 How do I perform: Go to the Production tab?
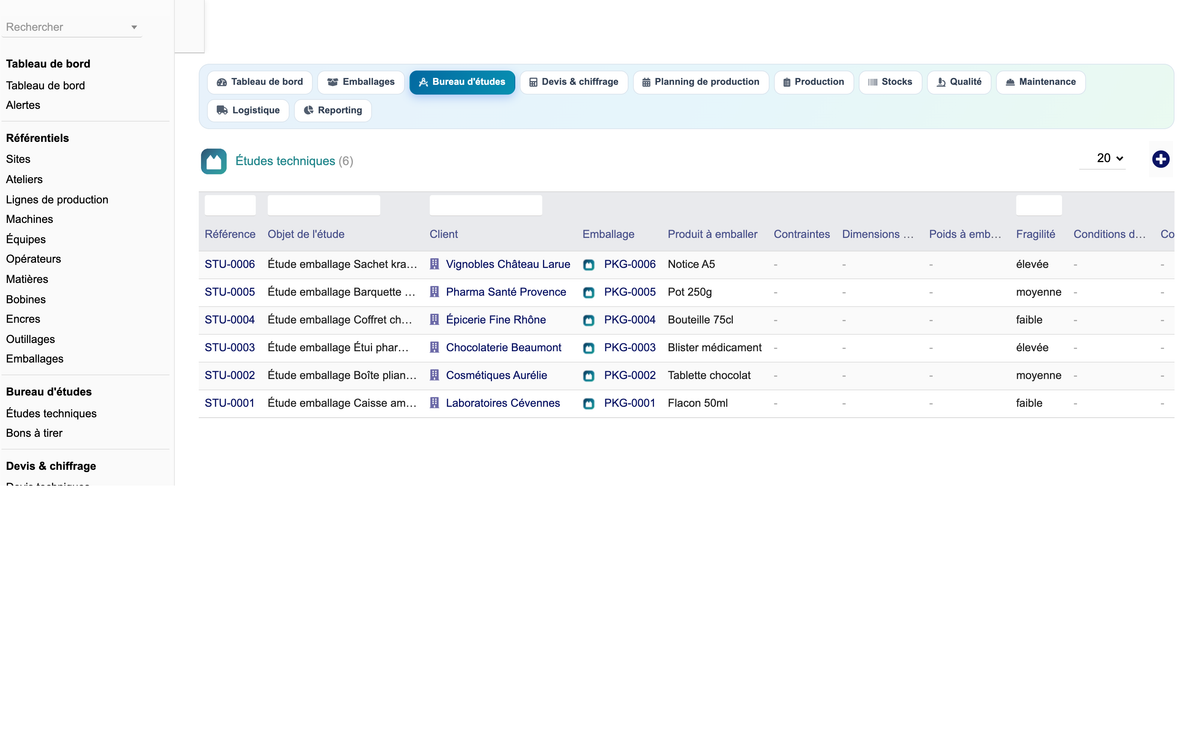pos(814,82)
